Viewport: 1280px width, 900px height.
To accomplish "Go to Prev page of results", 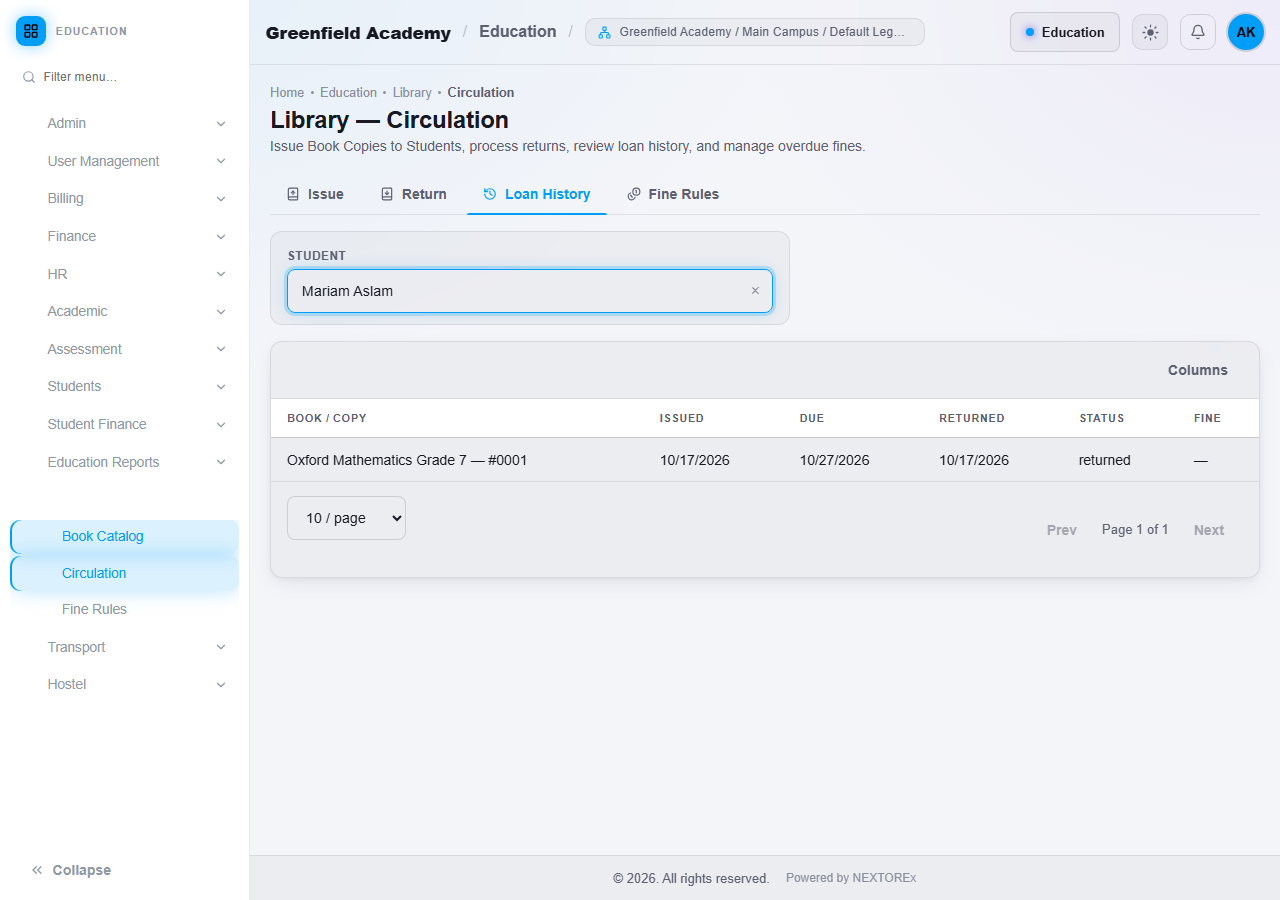I will 1062,530.
